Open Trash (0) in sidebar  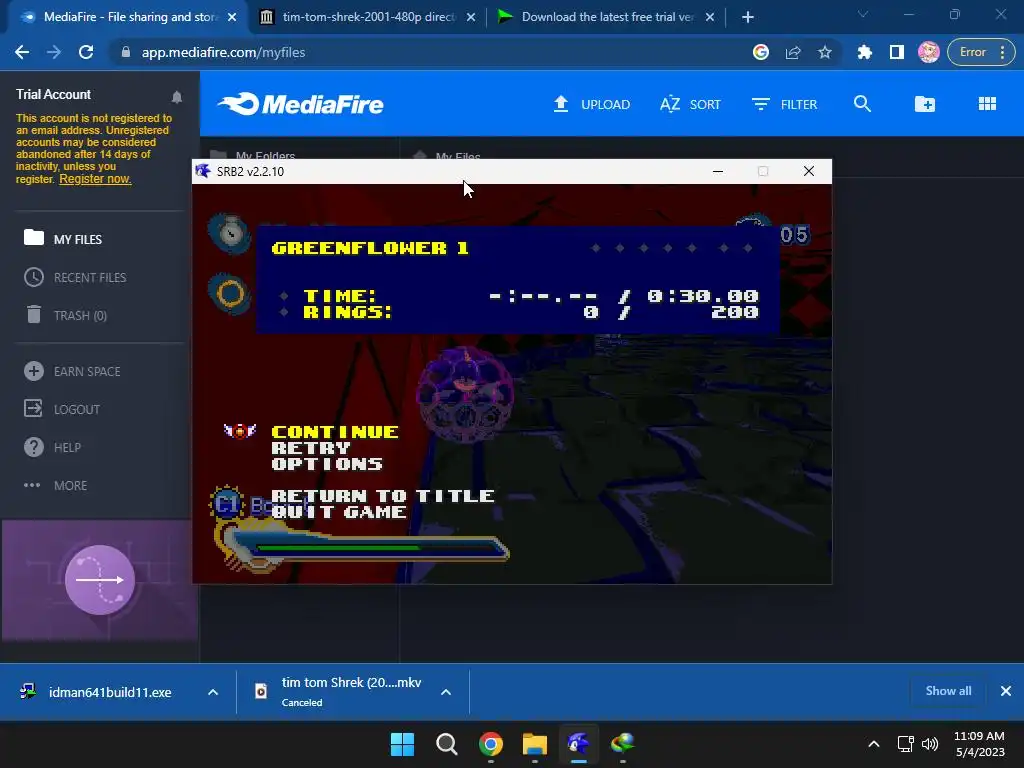[65, 315]
